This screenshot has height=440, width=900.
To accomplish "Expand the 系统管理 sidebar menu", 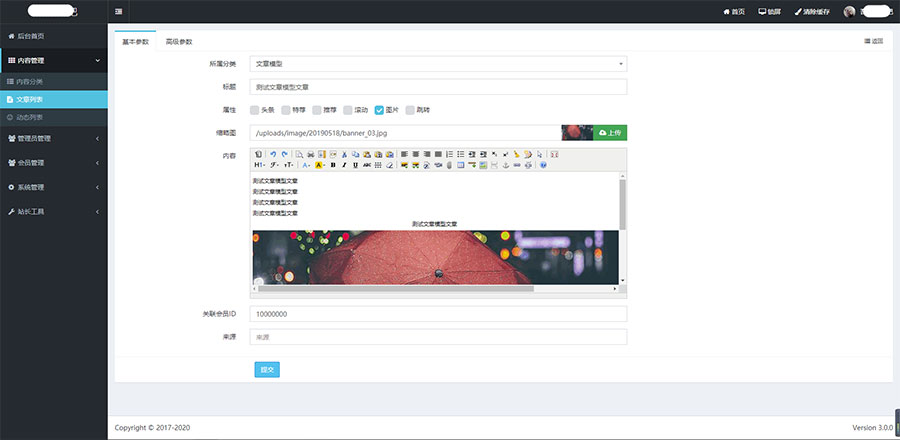I will click(53, 187).
